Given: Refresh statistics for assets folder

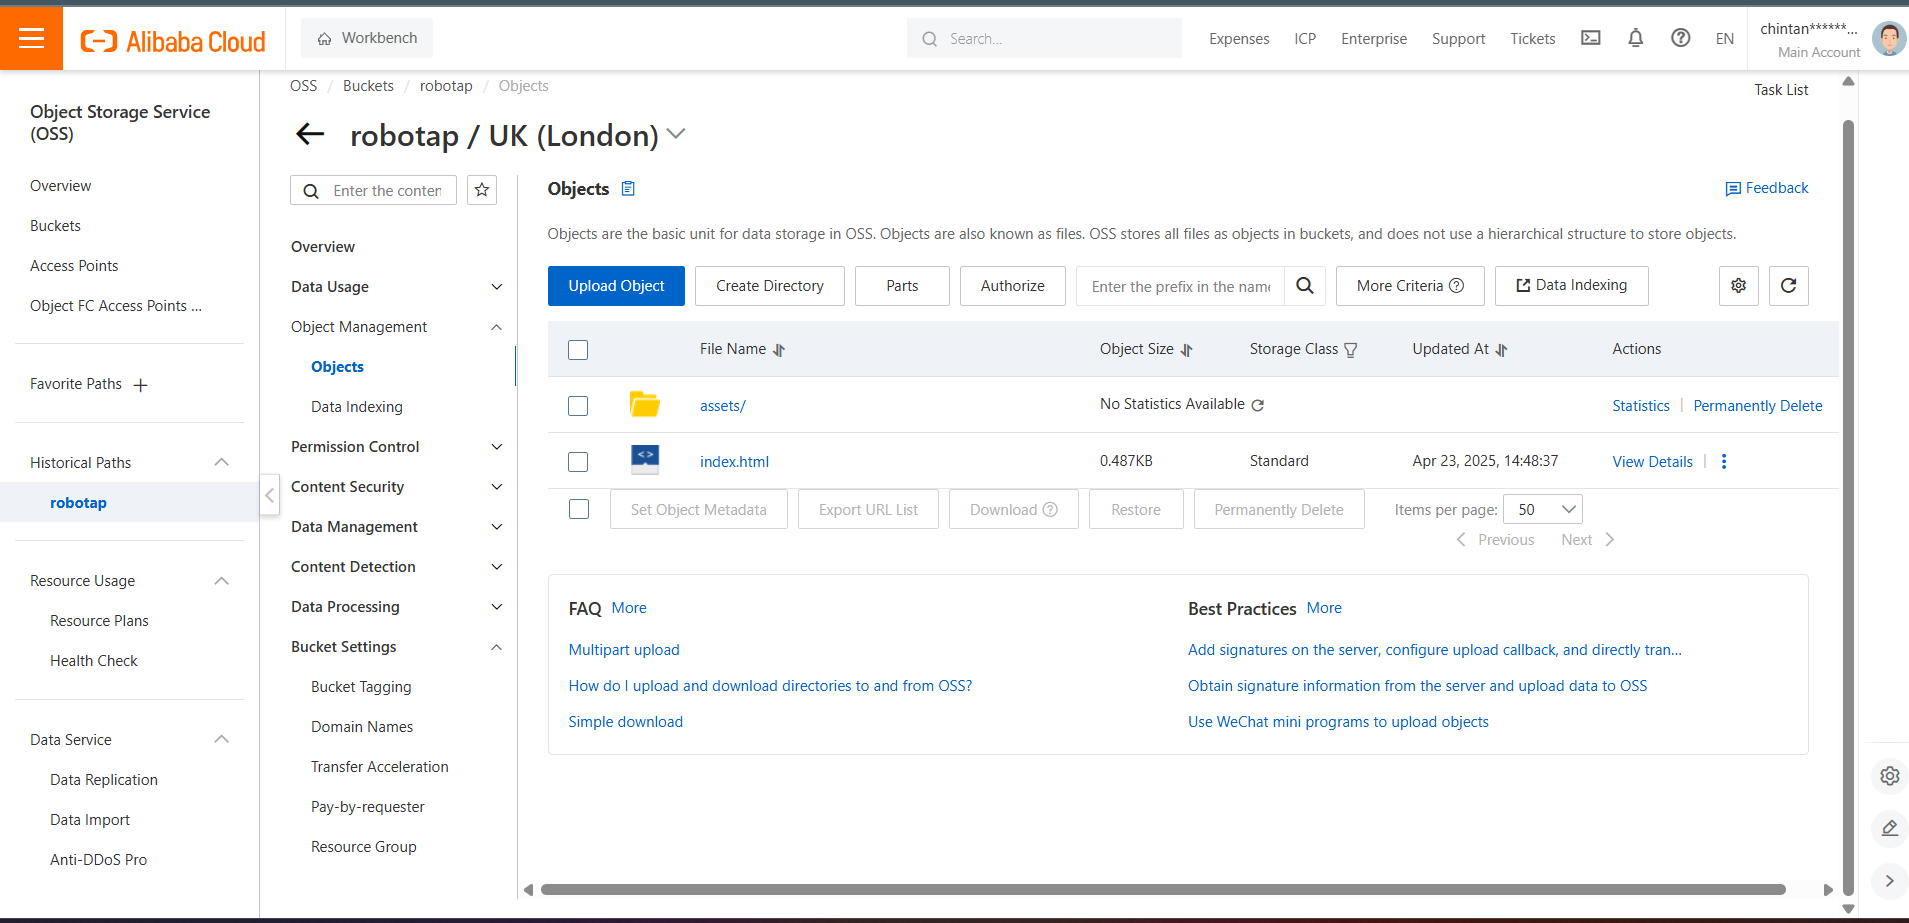Looking at the screenshot, I should pyautogui.click(x=1257, y=405).
